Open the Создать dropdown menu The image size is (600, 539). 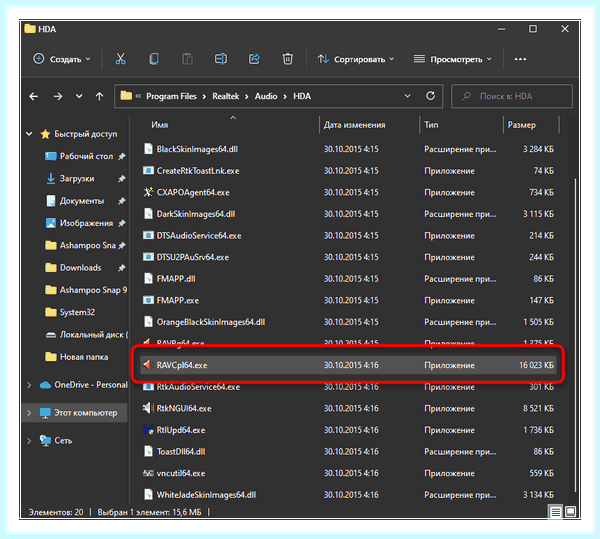coord(62,59)
